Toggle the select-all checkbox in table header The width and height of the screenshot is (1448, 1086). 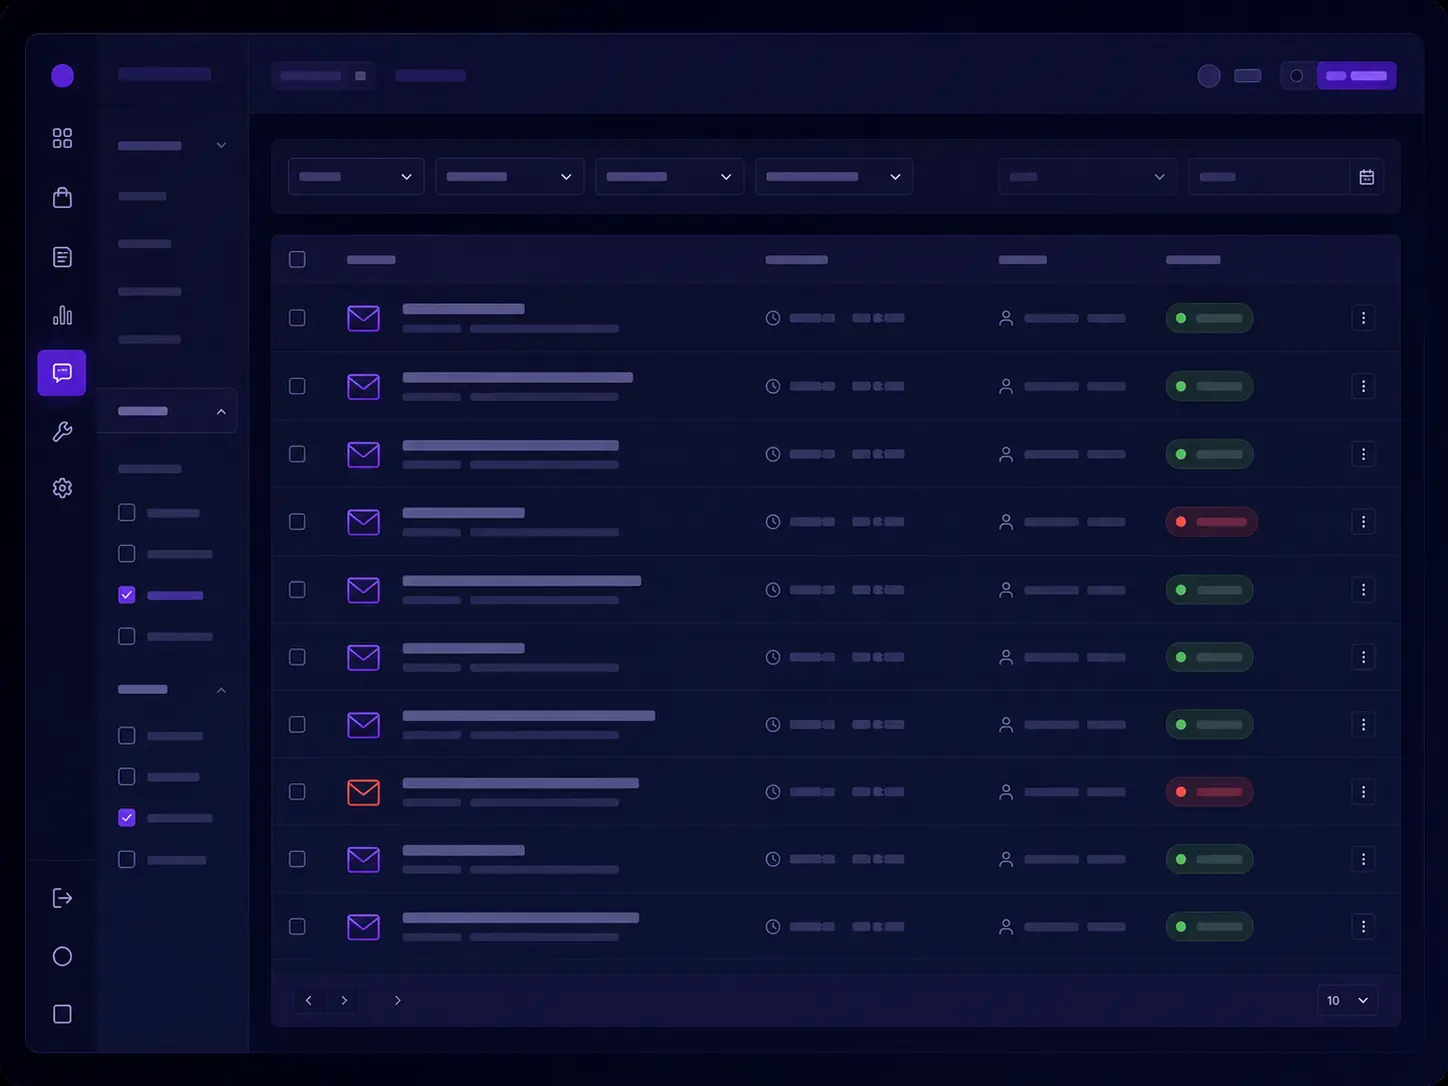(x=297, y=259)
